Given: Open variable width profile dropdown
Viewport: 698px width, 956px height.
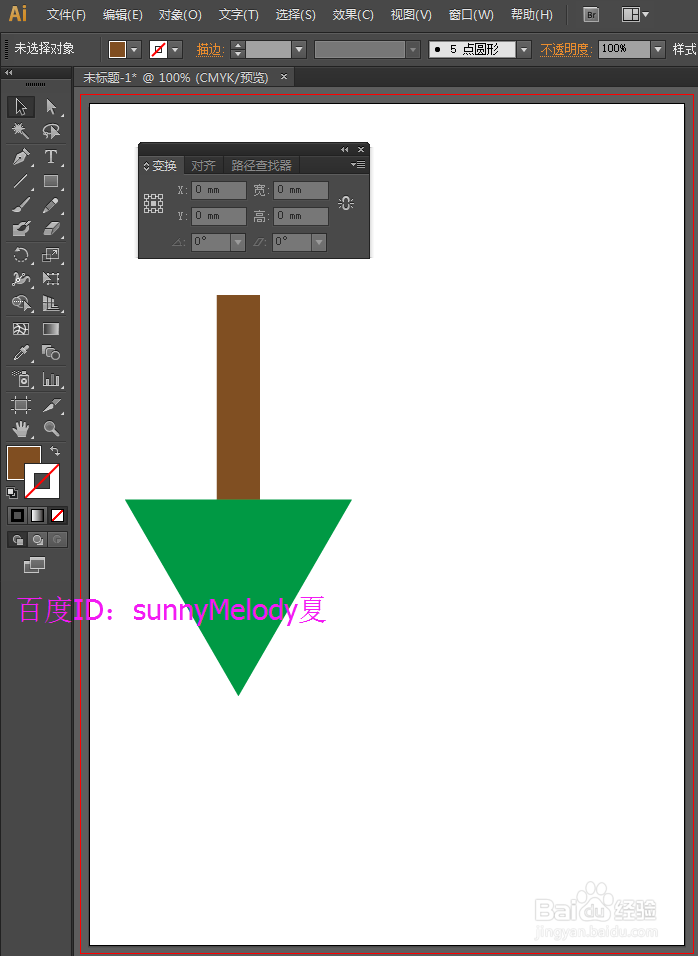Looking at the screenshot, I should click(x=413, y=49).
